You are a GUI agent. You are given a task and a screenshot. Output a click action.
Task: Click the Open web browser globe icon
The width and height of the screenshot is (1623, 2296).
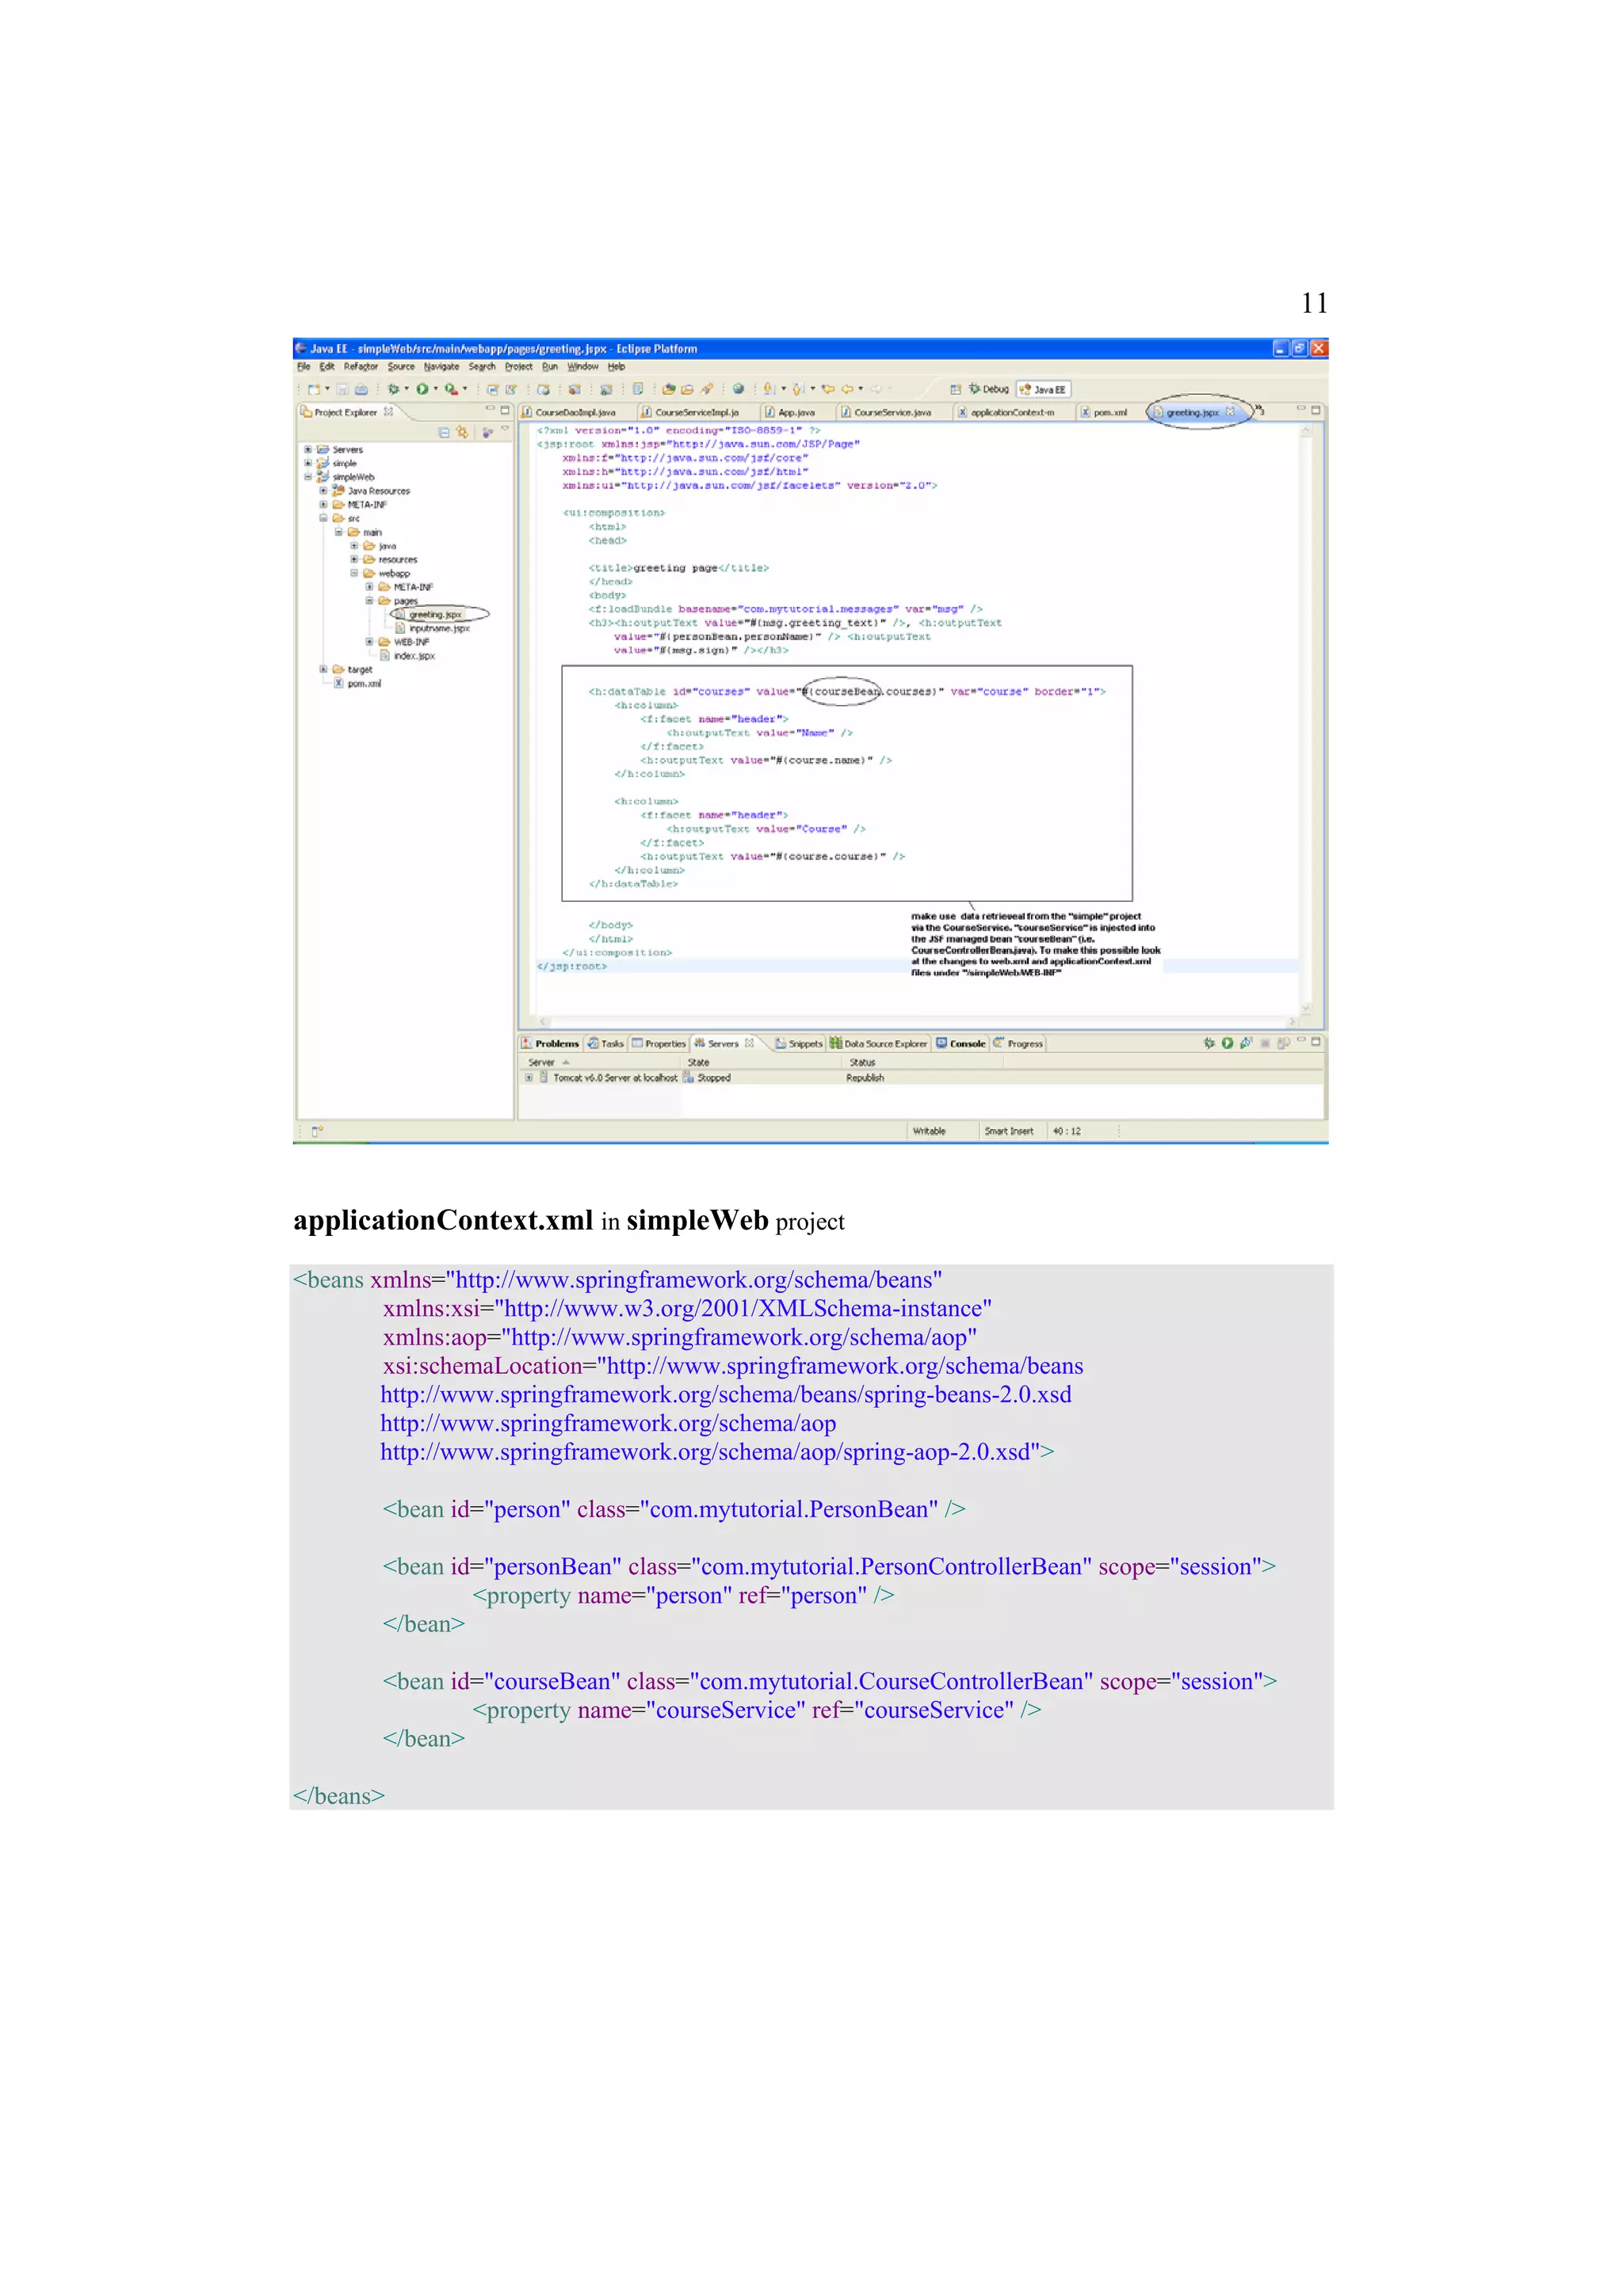pyautogui.click(x=738, y=389)
